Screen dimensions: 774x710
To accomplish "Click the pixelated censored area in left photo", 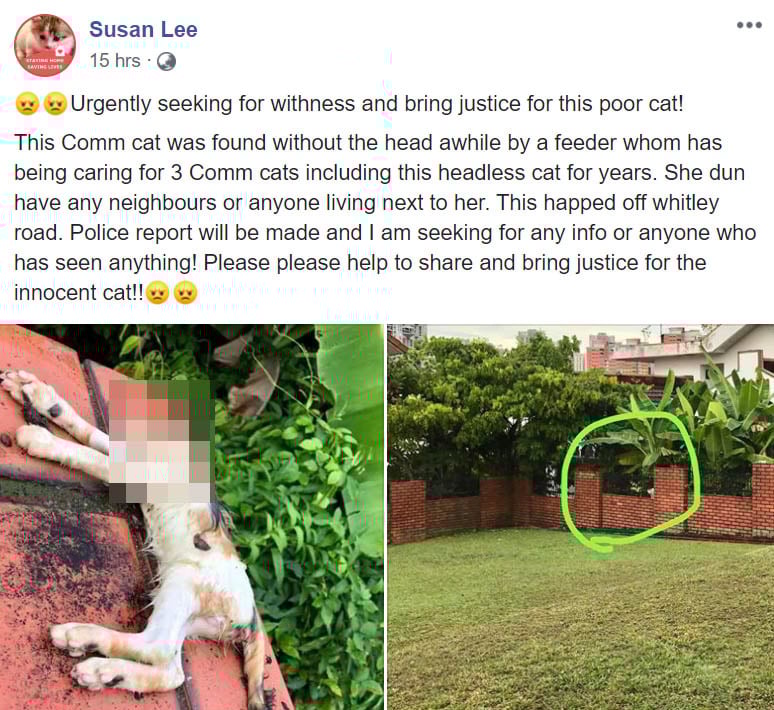I will tap(160, 441).
